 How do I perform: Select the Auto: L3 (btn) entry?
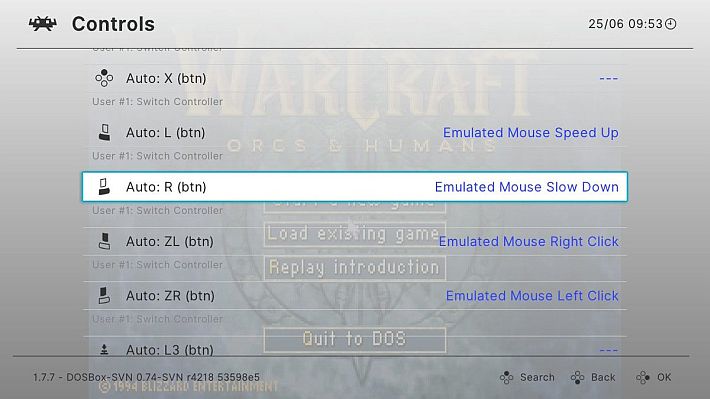coord(355,350)
